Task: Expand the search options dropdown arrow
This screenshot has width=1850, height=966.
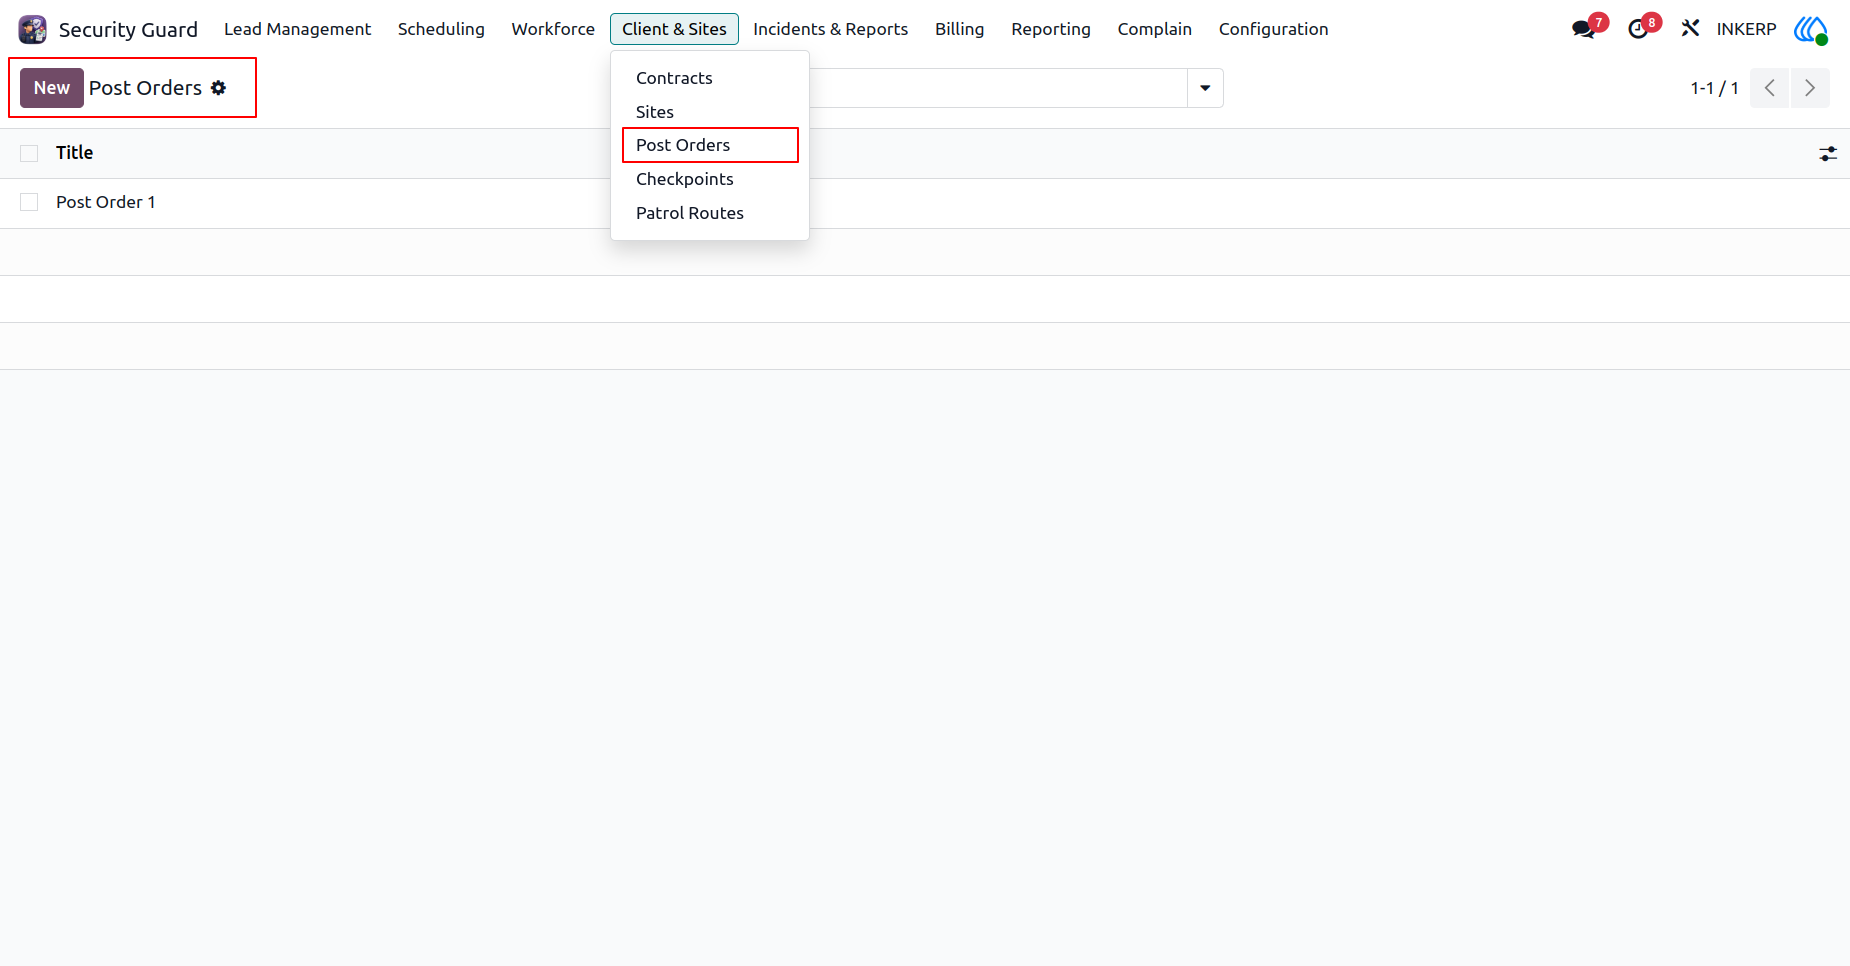Action: pos(1205,88)
